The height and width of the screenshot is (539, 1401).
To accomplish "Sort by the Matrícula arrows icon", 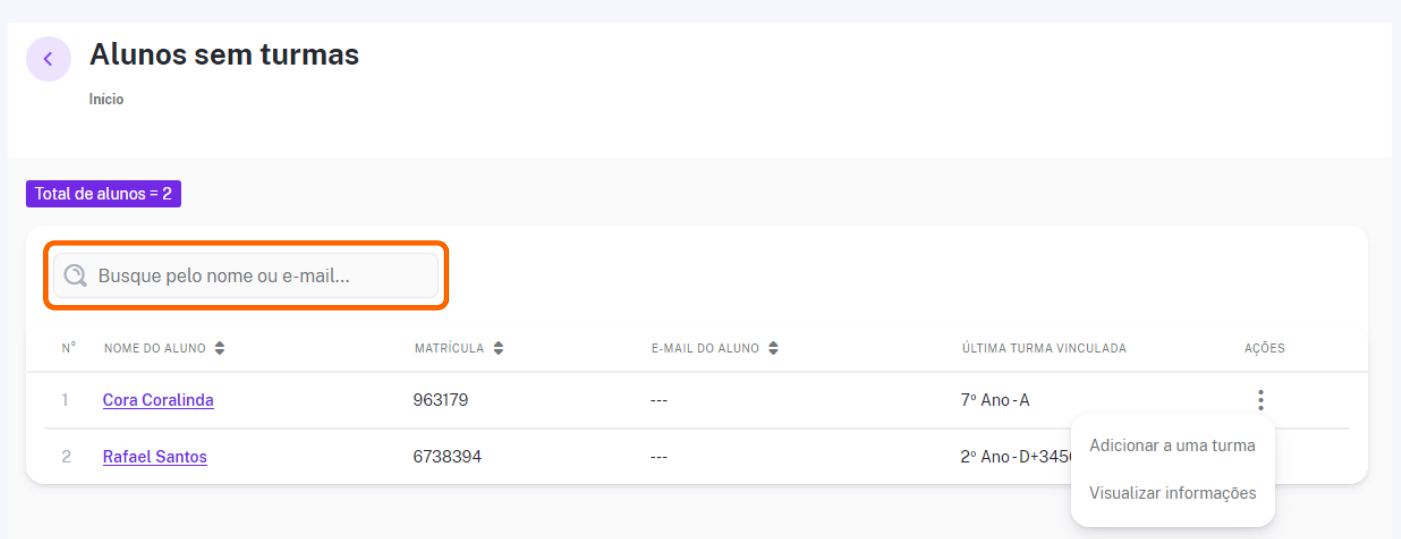I will pyautogui.click(x=498, y=348).
